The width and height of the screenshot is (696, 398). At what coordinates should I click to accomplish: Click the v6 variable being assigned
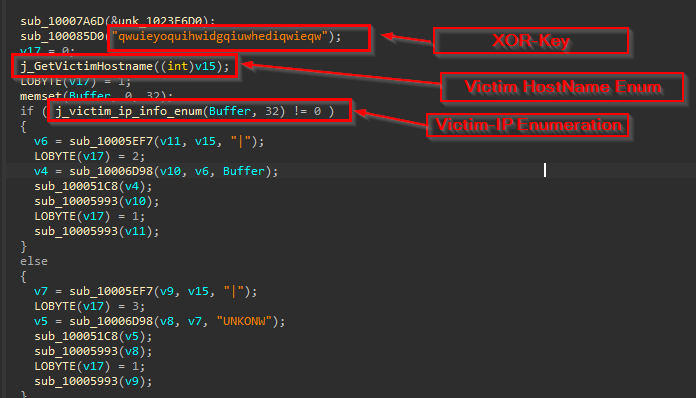[x=41, y=141]
